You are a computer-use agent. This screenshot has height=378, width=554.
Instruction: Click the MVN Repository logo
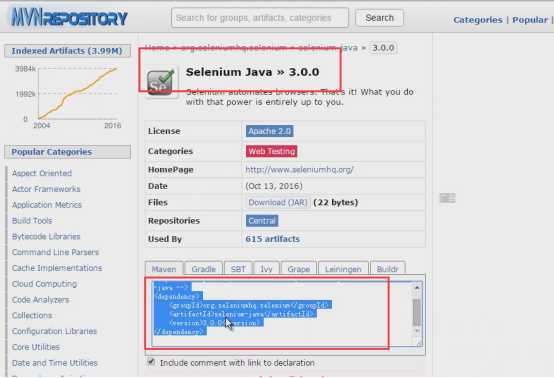[69, 18]
